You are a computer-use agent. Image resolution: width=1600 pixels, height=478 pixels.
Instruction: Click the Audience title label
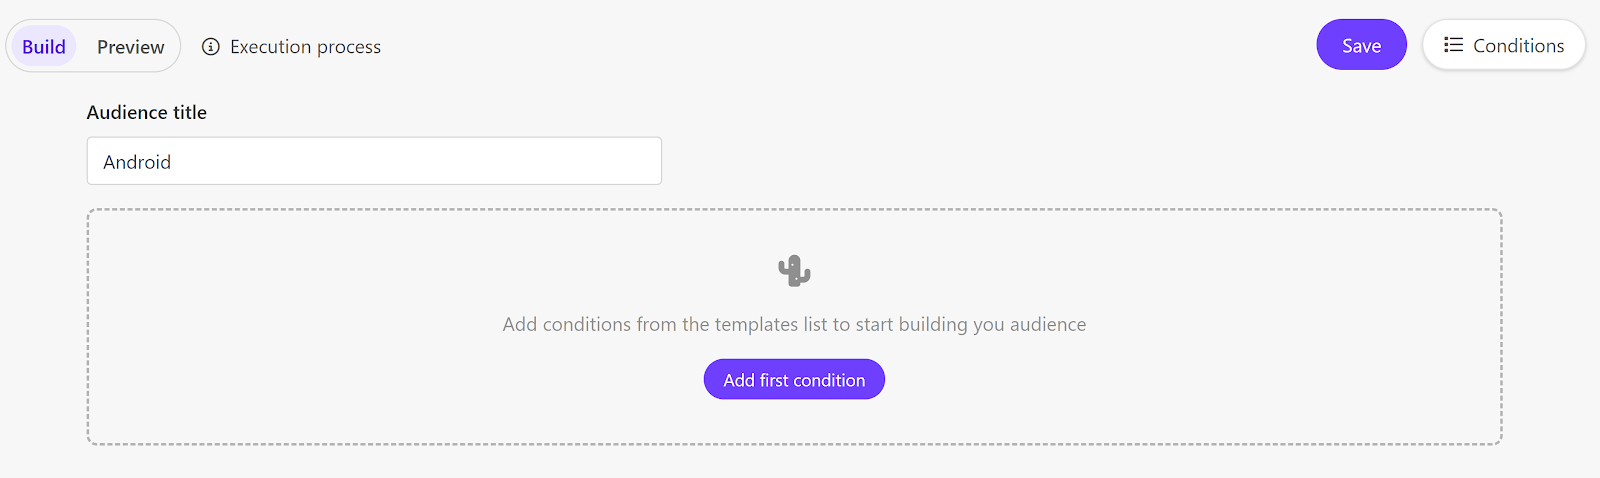click(147, 113)
